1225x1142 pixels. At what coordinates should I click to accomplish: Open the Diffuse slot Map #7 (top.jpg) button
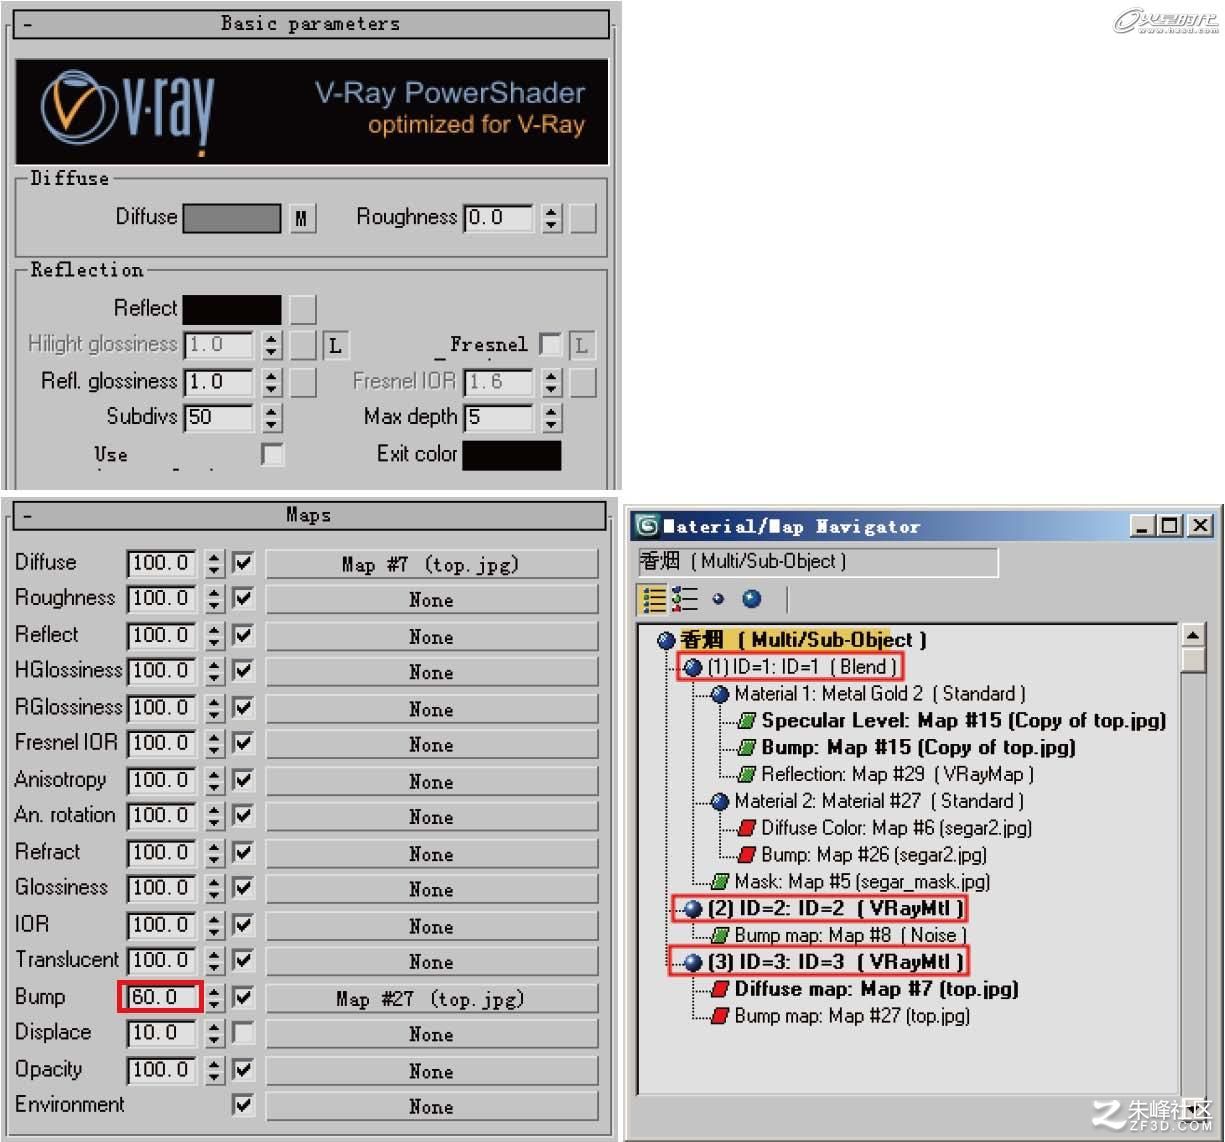(431, 564)
